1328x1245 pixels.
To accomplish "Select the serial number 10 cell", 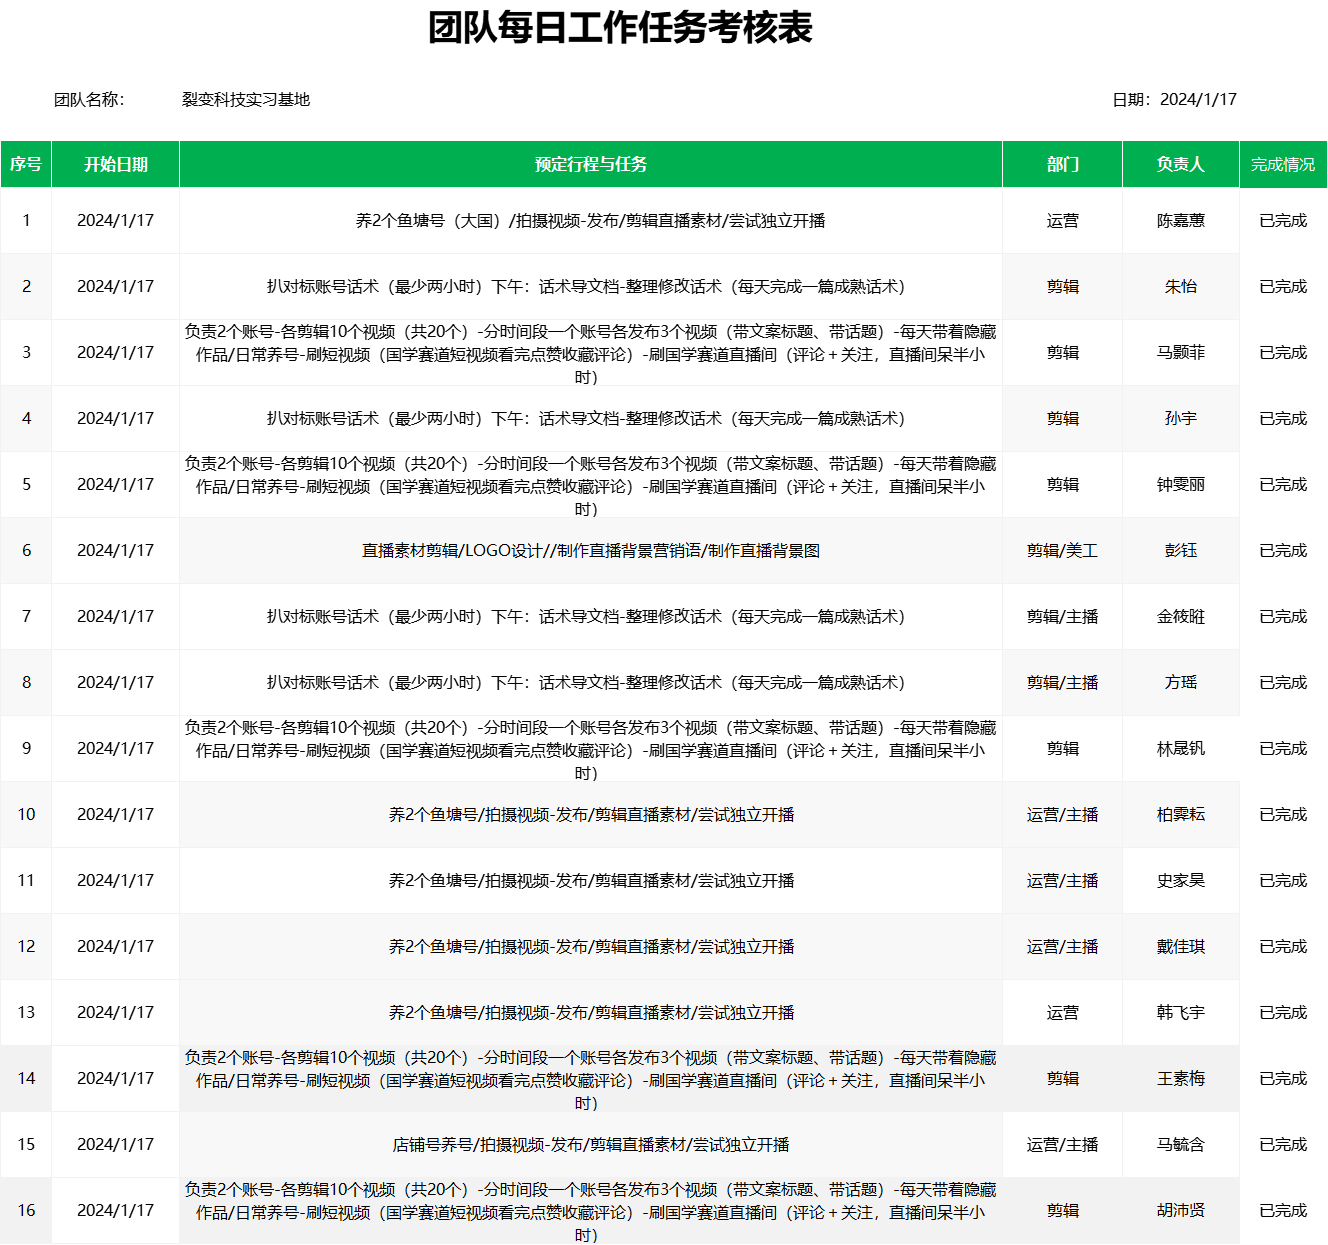I will pos(26,814).
